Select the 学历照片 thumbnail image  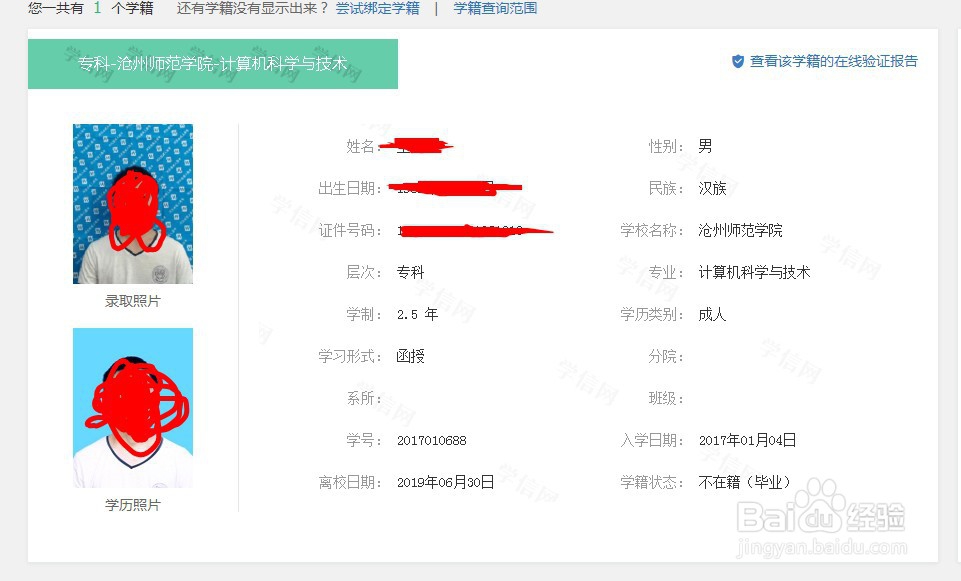132,407
